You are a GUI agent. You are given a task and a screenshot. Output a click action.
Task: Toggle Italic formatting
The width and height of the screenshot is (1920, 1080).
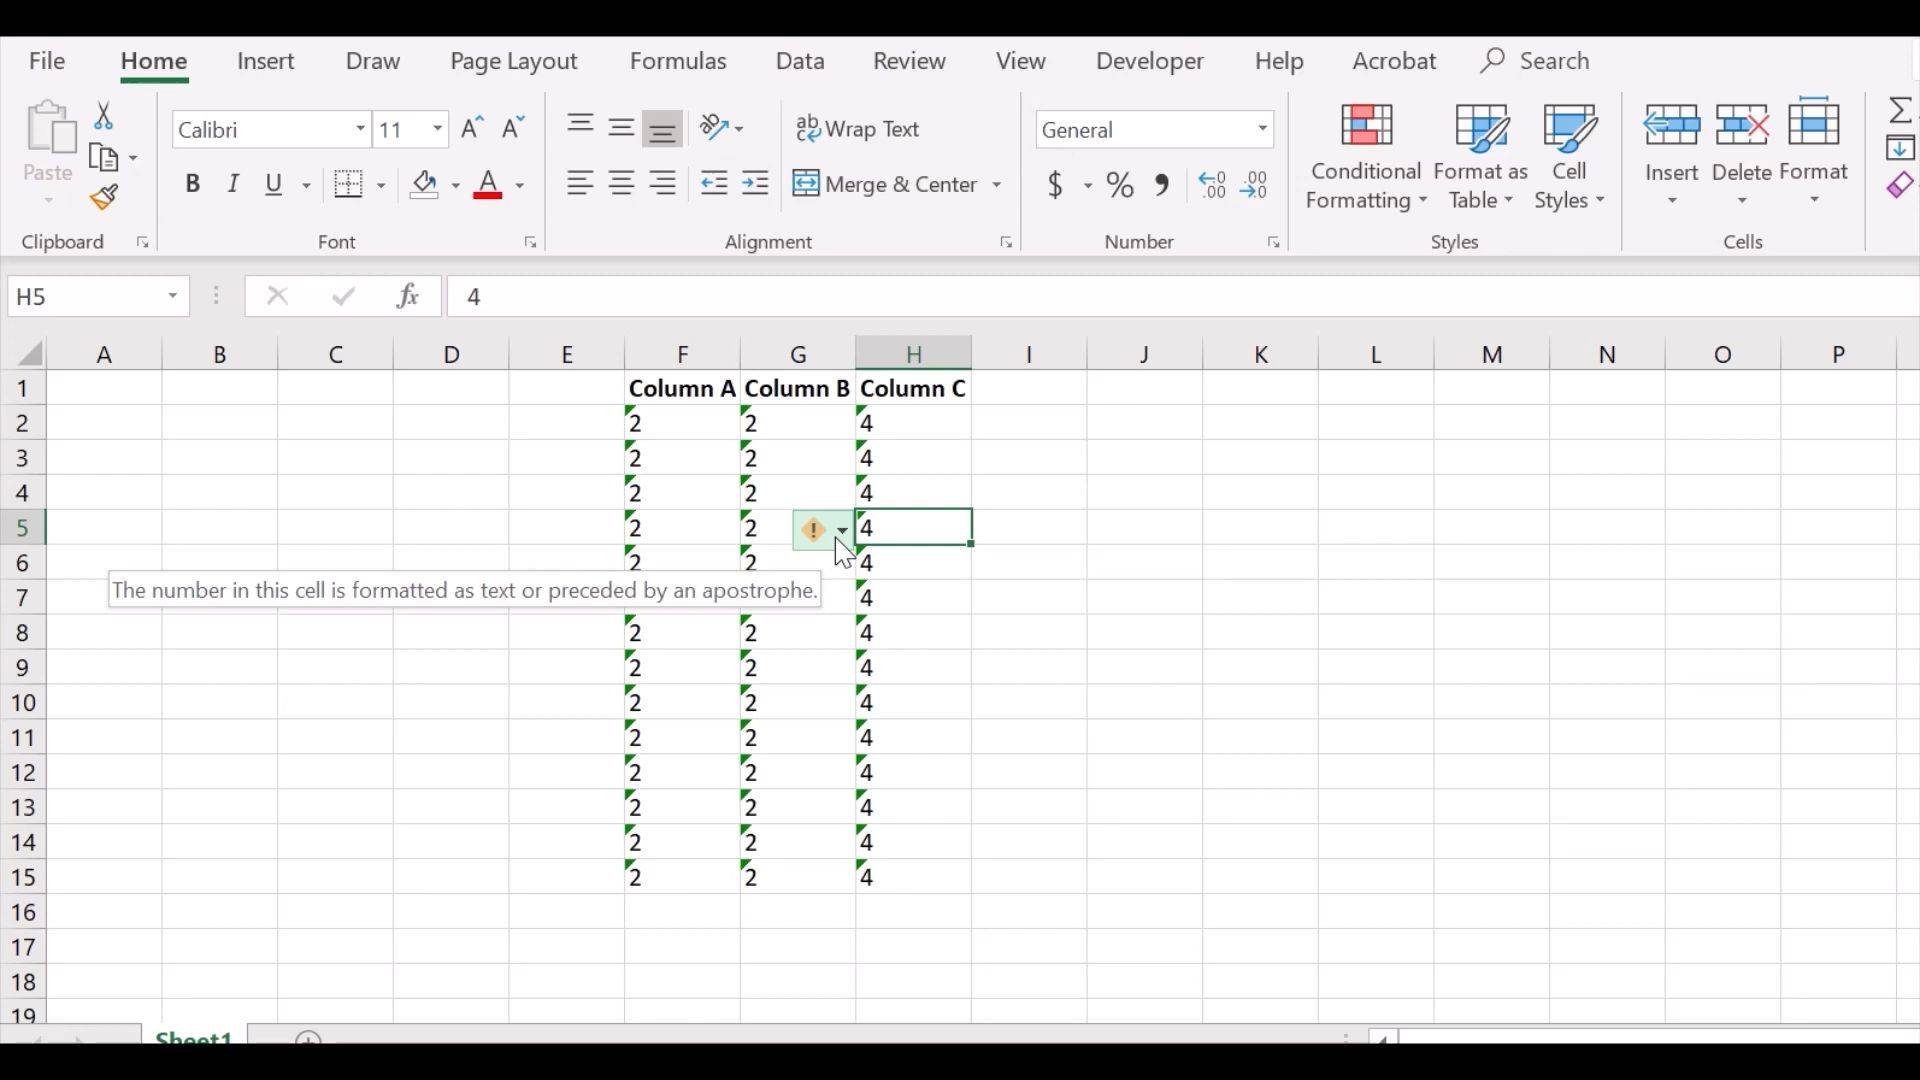pyautogui.click(x=233, y=185)
